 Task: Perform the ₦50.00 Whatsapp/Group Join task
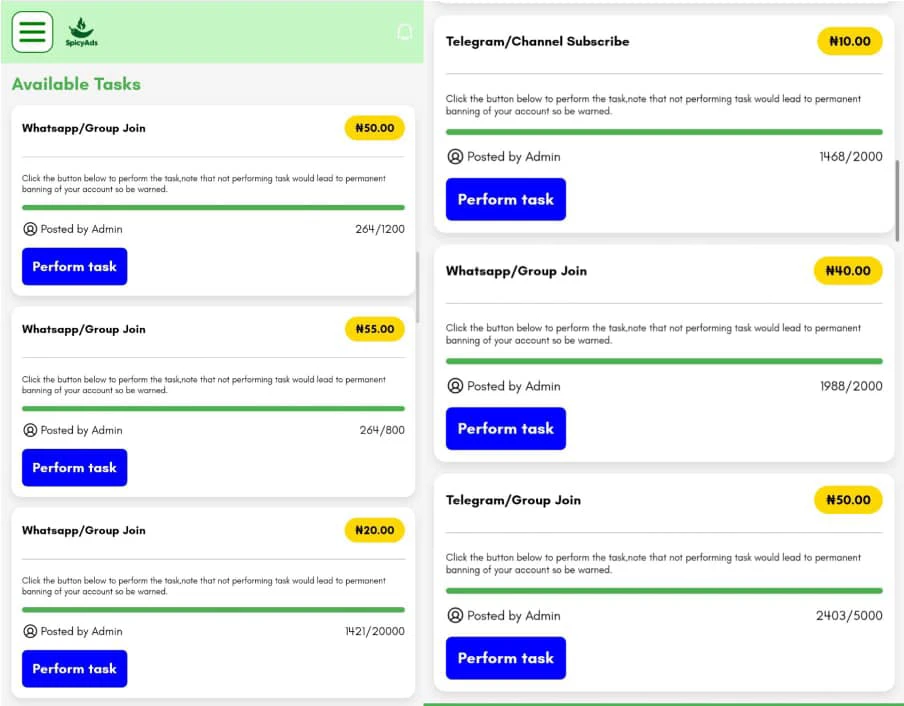(74, 267)
